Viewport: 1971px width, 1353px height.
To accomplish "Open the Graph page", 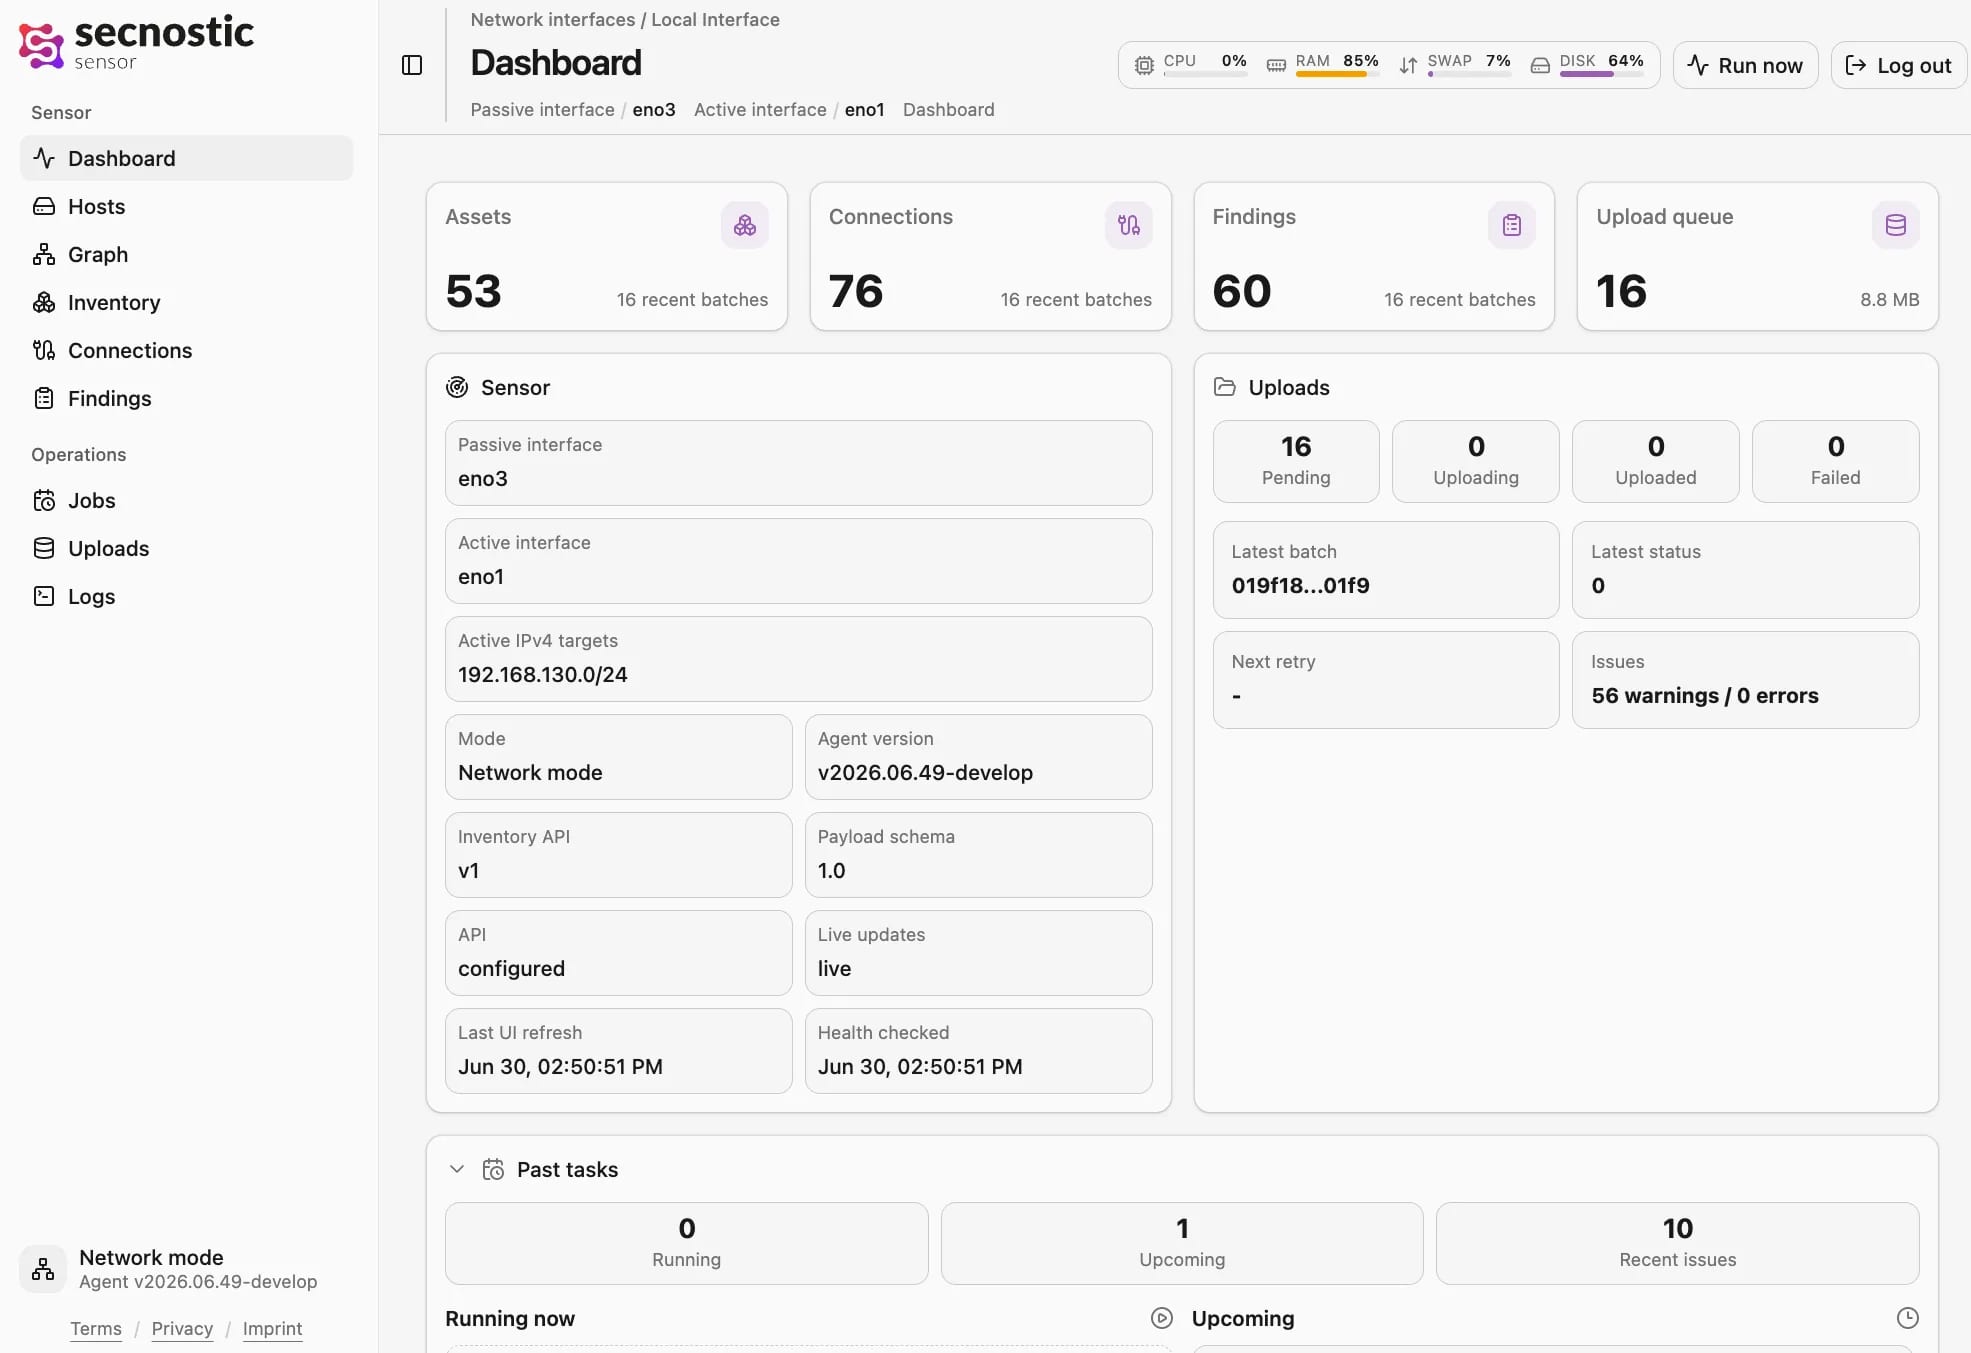I will pyautogui.click(x=186, y=254).
